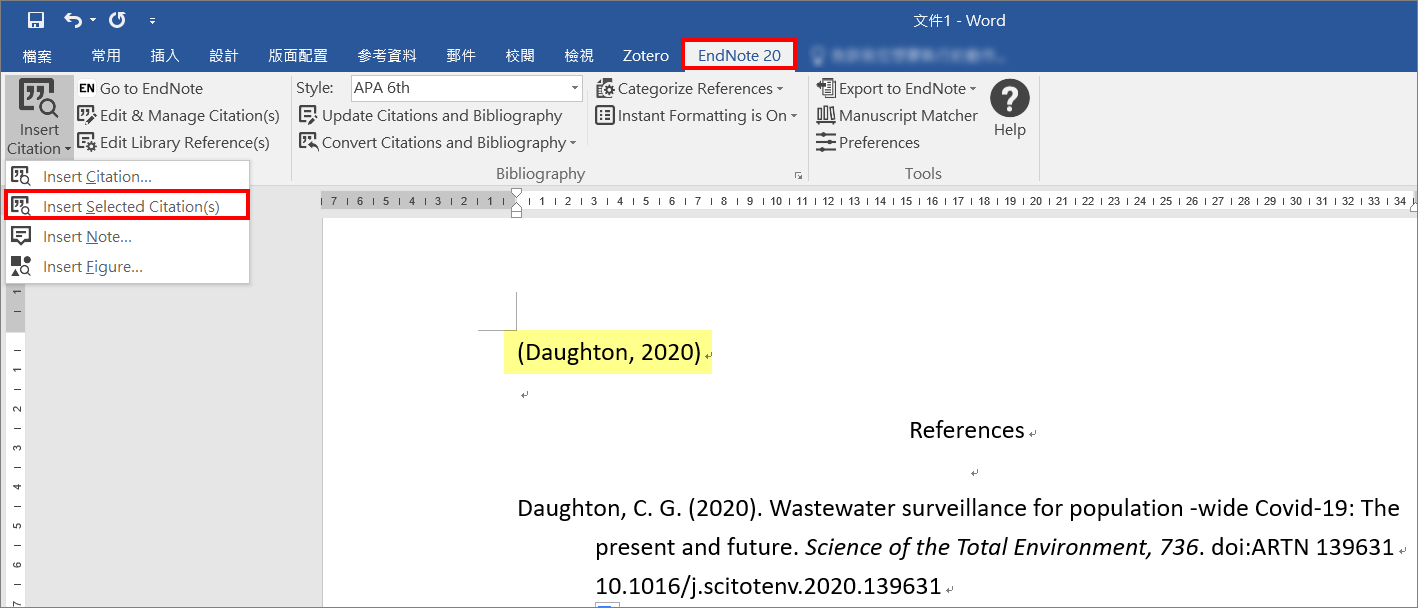Choose Insert Figure... menu item
The height and width of the screenshot is (608, 1418).
click(127, 266)
